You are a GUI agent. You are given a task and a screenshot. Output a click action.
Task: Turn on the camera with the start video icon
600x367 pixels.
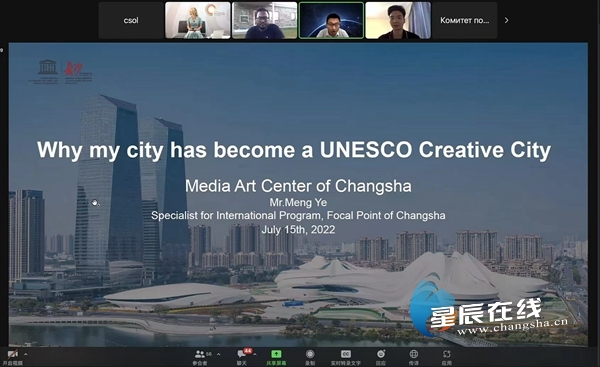[13, 357]
